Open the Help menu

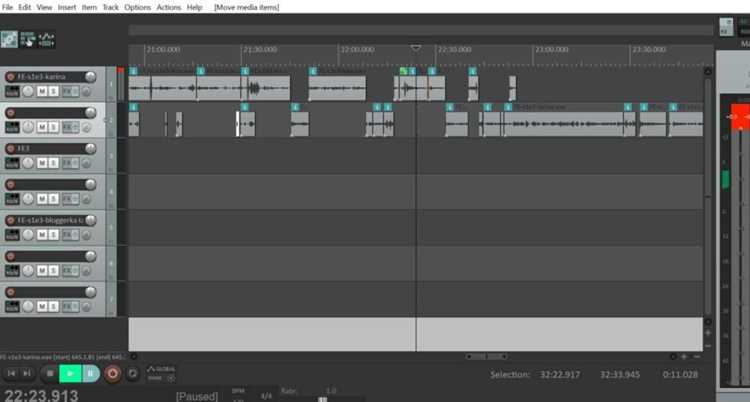coord(194,7)
